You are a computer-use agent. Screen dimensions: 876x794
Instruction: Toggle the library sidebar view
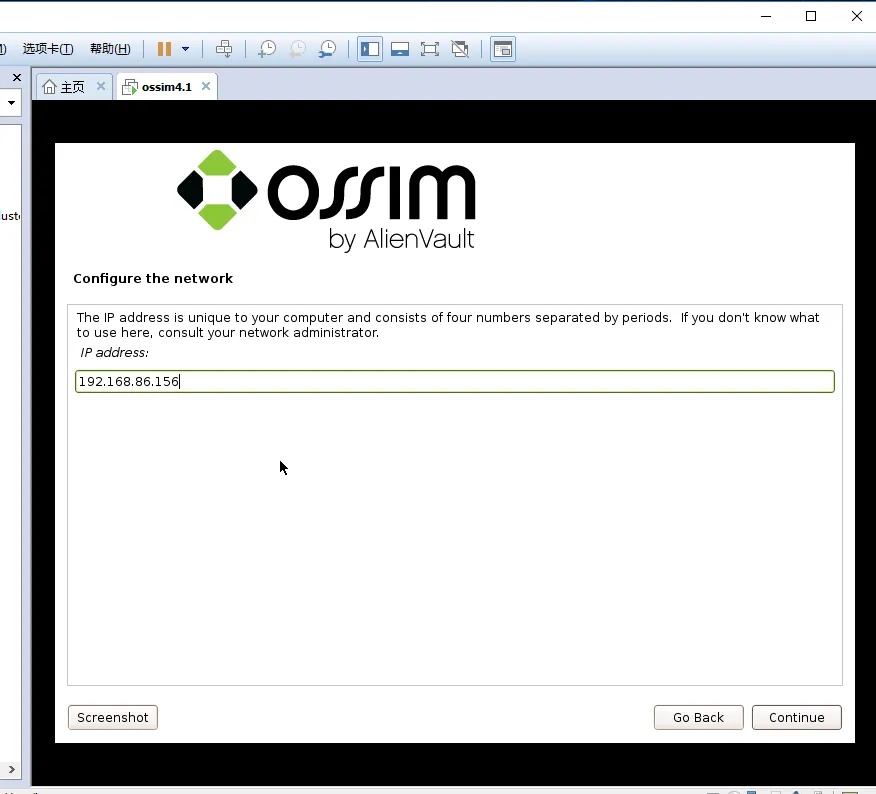click(370, 49)
